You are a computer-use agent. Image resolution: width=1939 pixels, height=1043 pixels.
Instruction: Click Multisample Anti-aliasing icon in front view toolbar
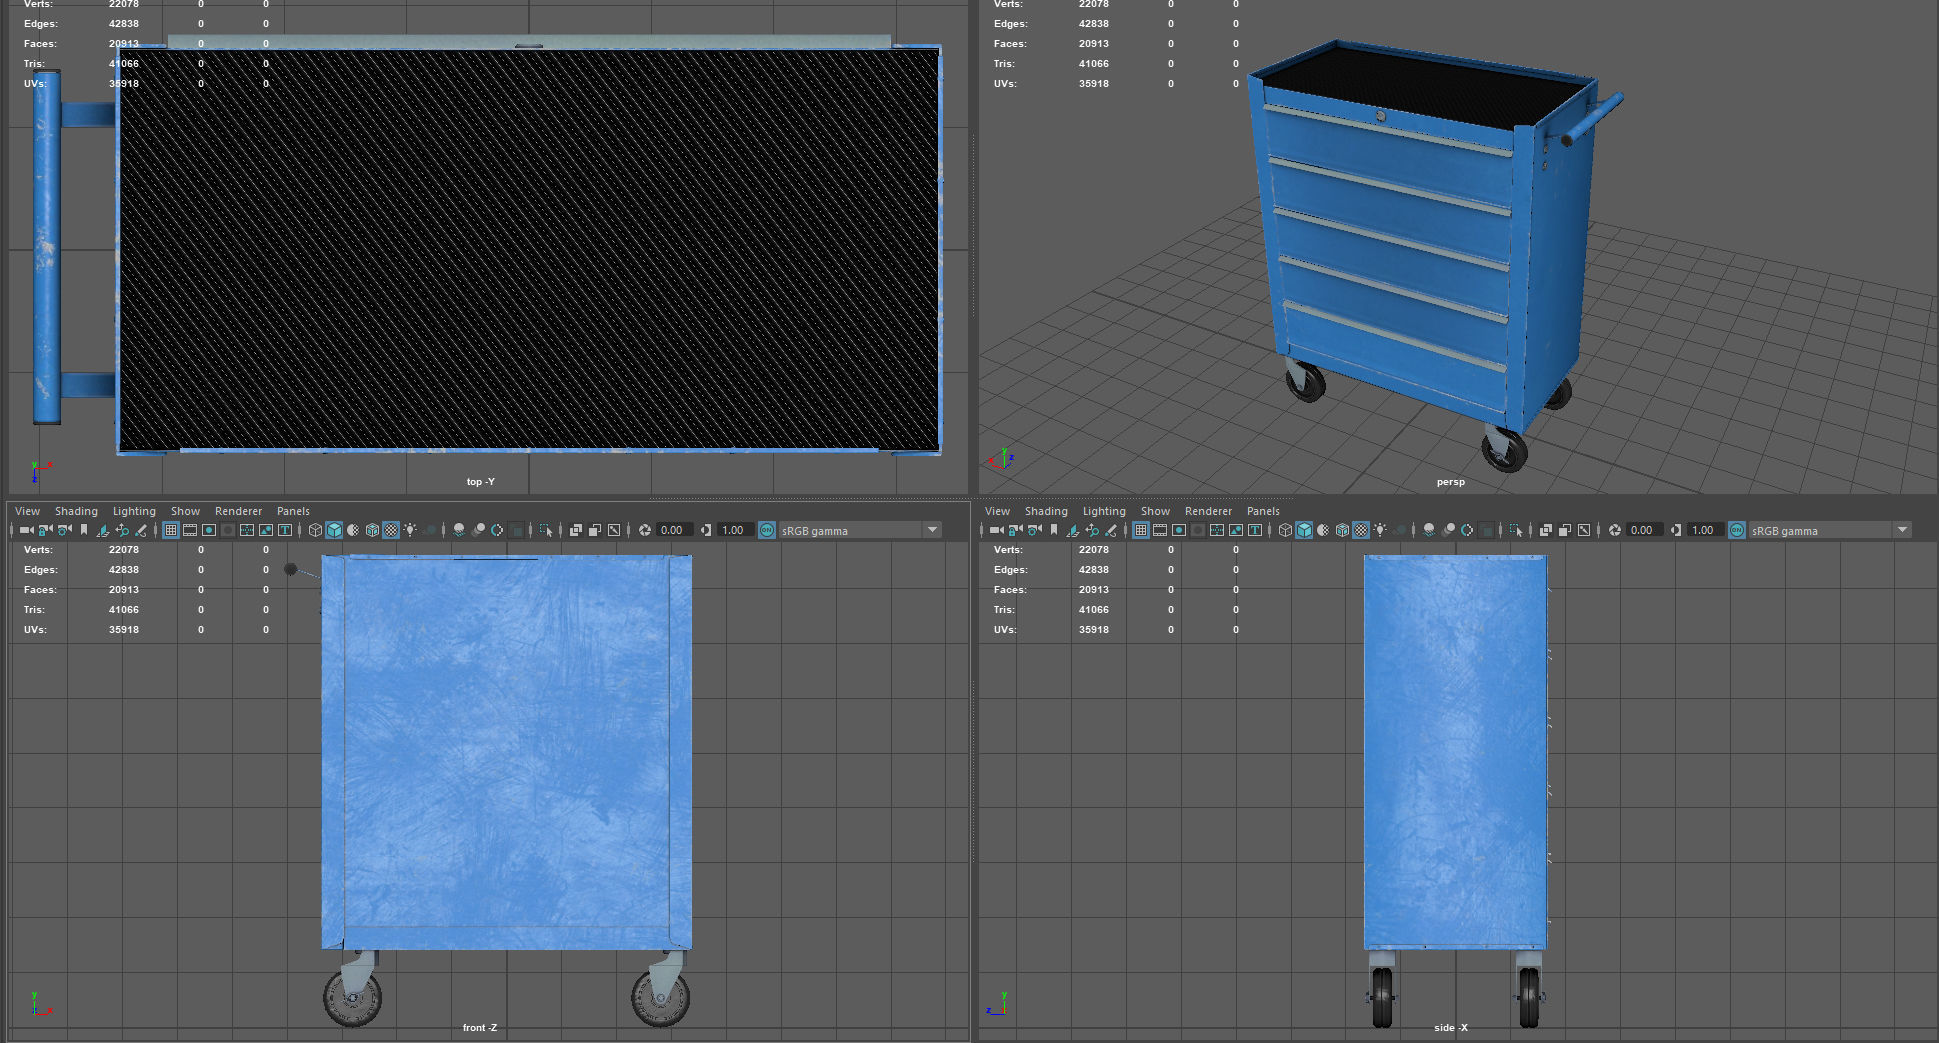pyautogui.click(x=496, y=530)
